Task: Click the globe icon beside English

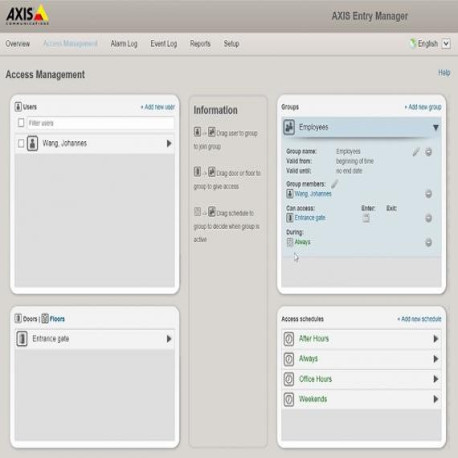Action: [x=413, y=43]
